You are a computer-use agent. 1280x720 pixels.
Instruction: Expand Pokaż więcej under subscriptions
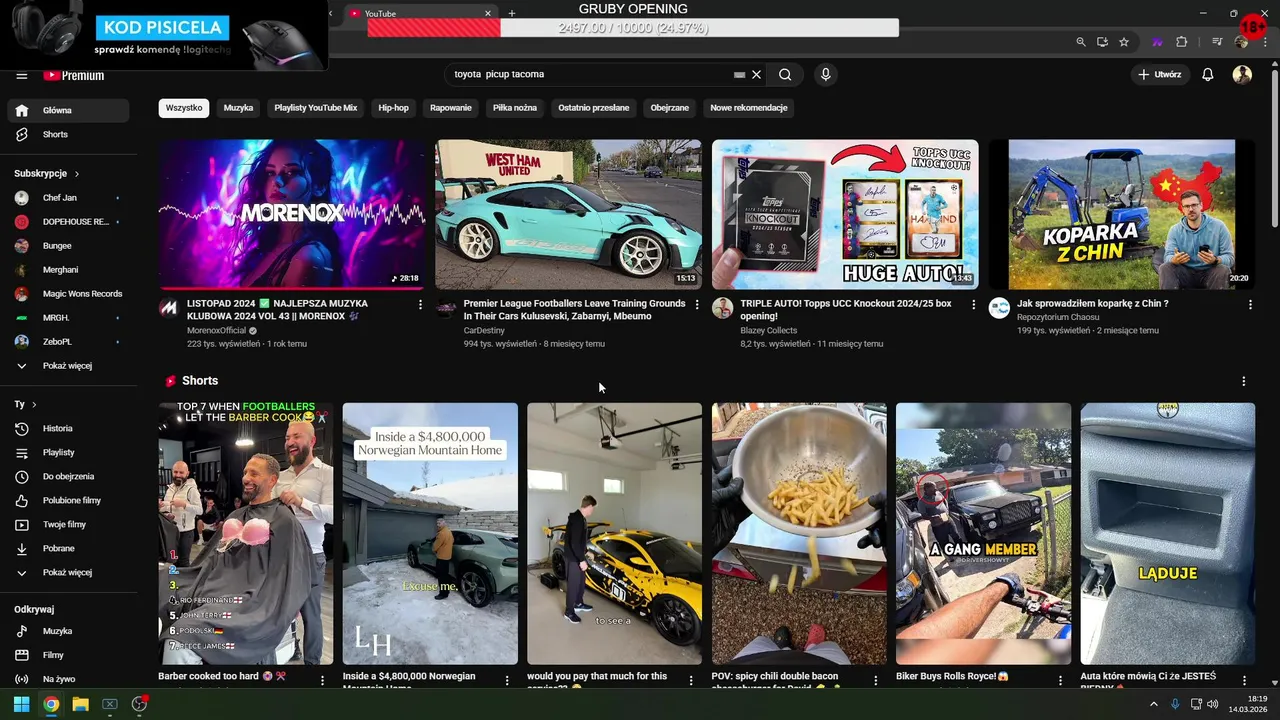pyautogui.click(x=68, y=366)
